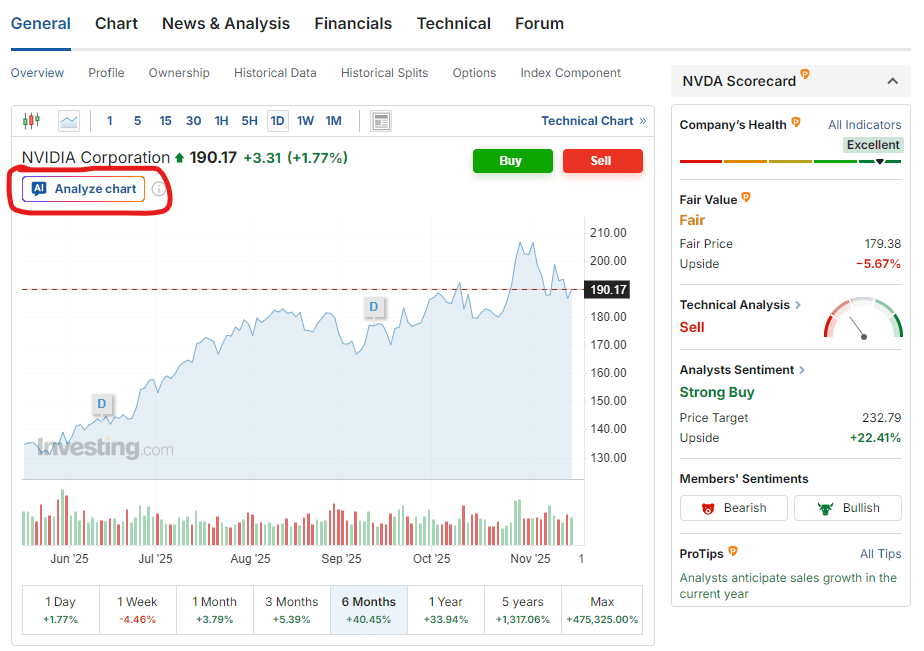Screen dimensions: 924x651
Task: Open the Financials tab
Action: click(x=353, y=23)
